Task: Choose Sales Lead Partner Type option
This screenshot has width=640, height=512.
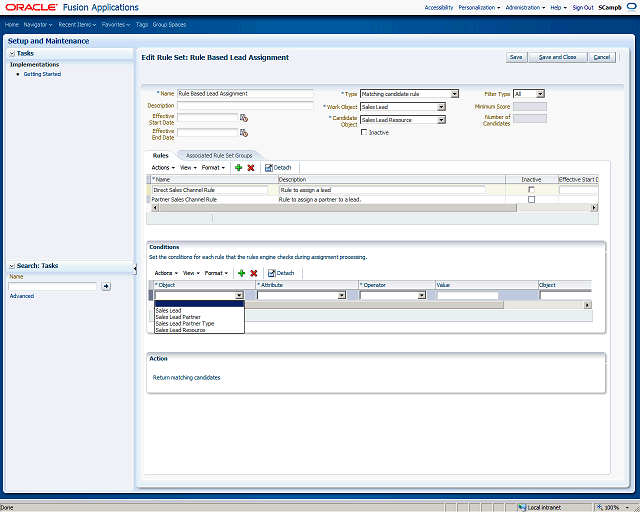Action: click(185, 323)
